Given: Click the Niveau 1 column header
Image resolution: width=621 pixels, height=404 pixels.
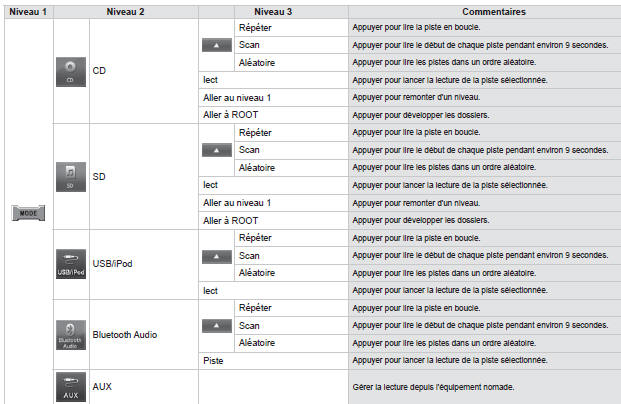Looking at the screenshot, I should 28,12.
